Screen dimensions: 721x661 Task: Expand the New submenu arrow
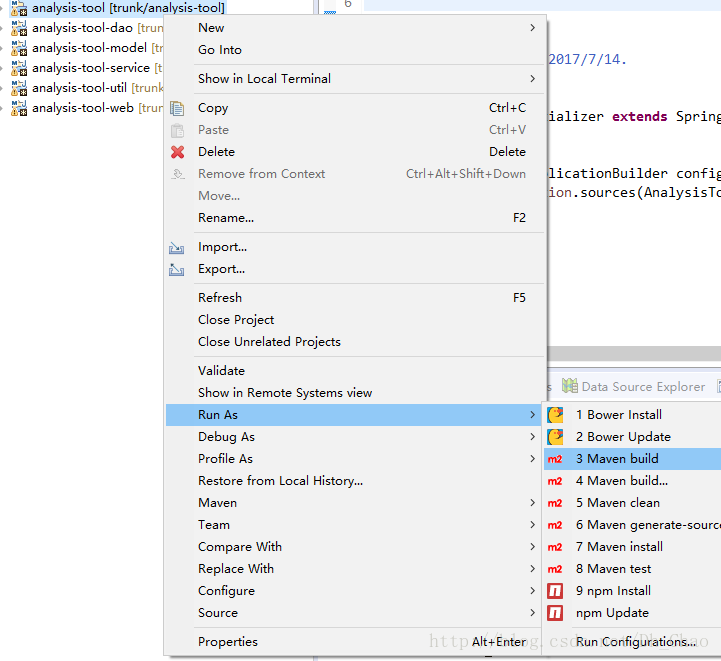(x=532, y=28)
